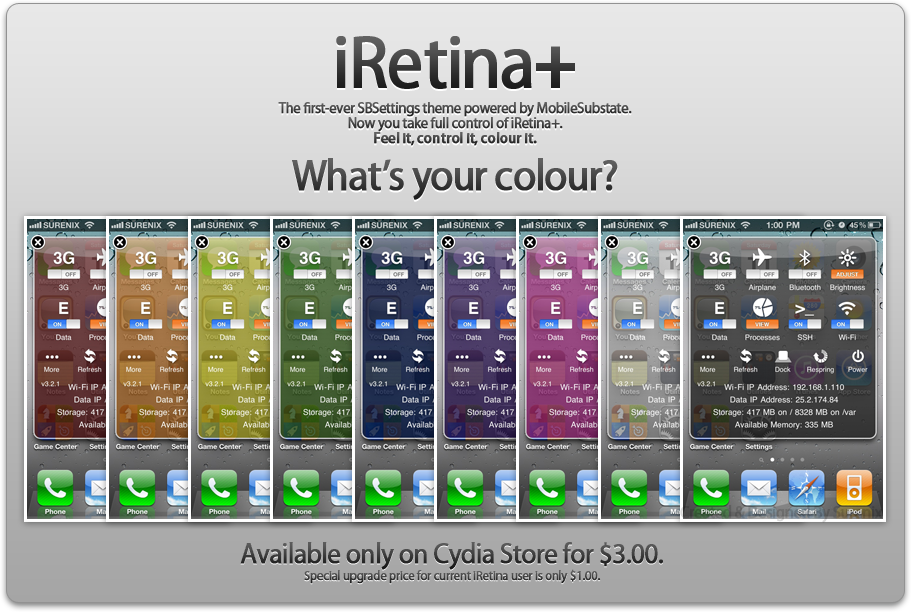911x612 pixels.
Task: Close the gray translucent theme panel
Action: click(612, 242)
